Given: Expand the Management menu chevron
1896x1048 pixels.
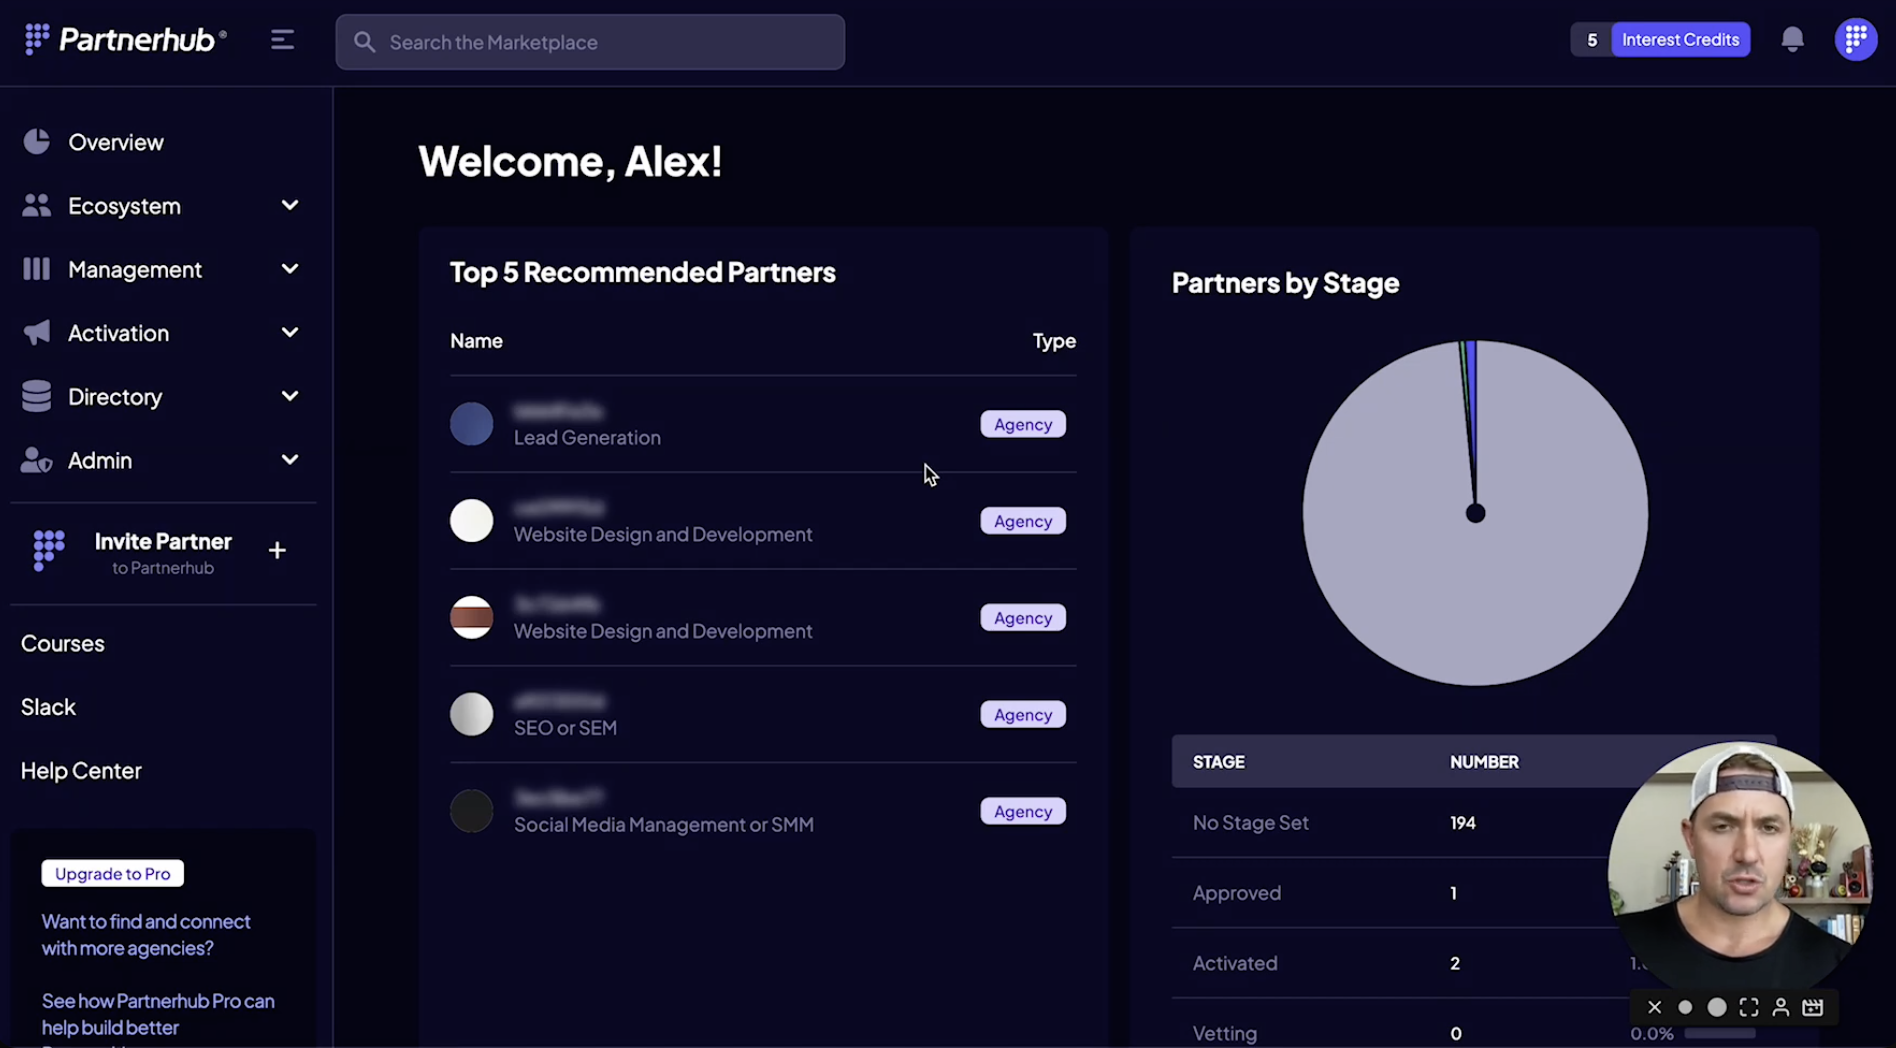Looking at the screenshot, I should 290,269.
